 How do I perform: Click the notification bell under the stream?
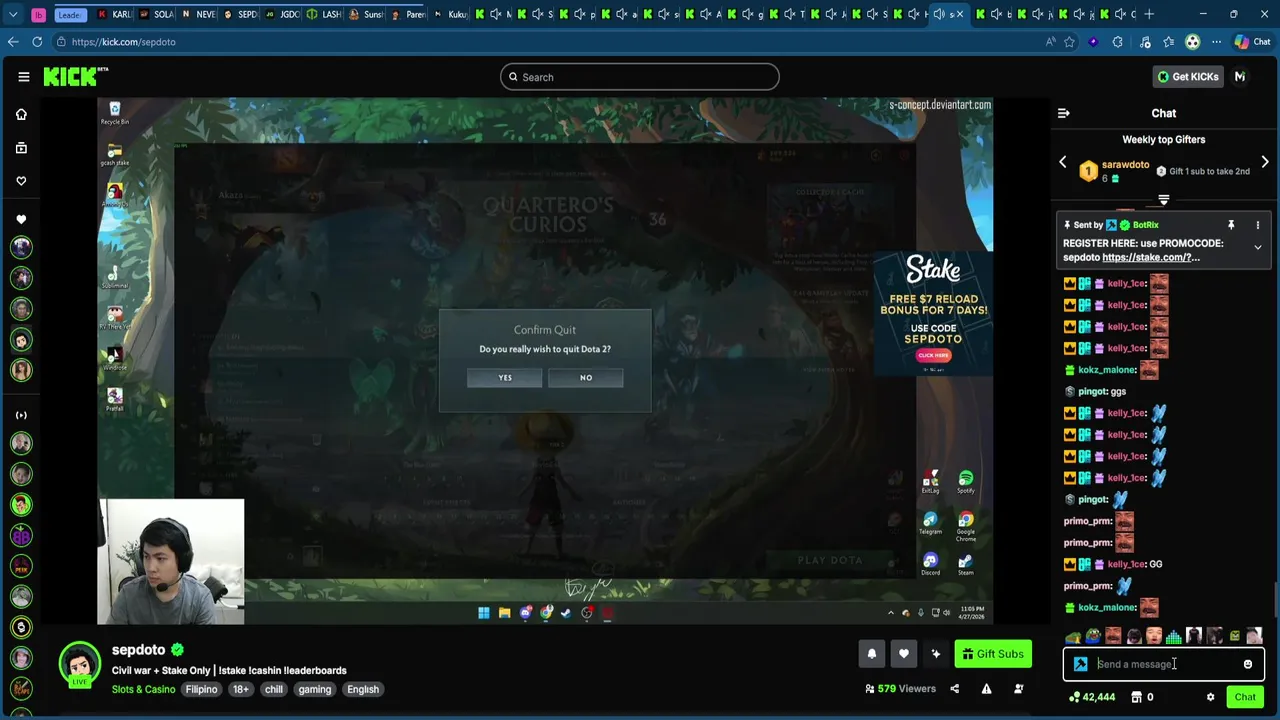(871, 654)
